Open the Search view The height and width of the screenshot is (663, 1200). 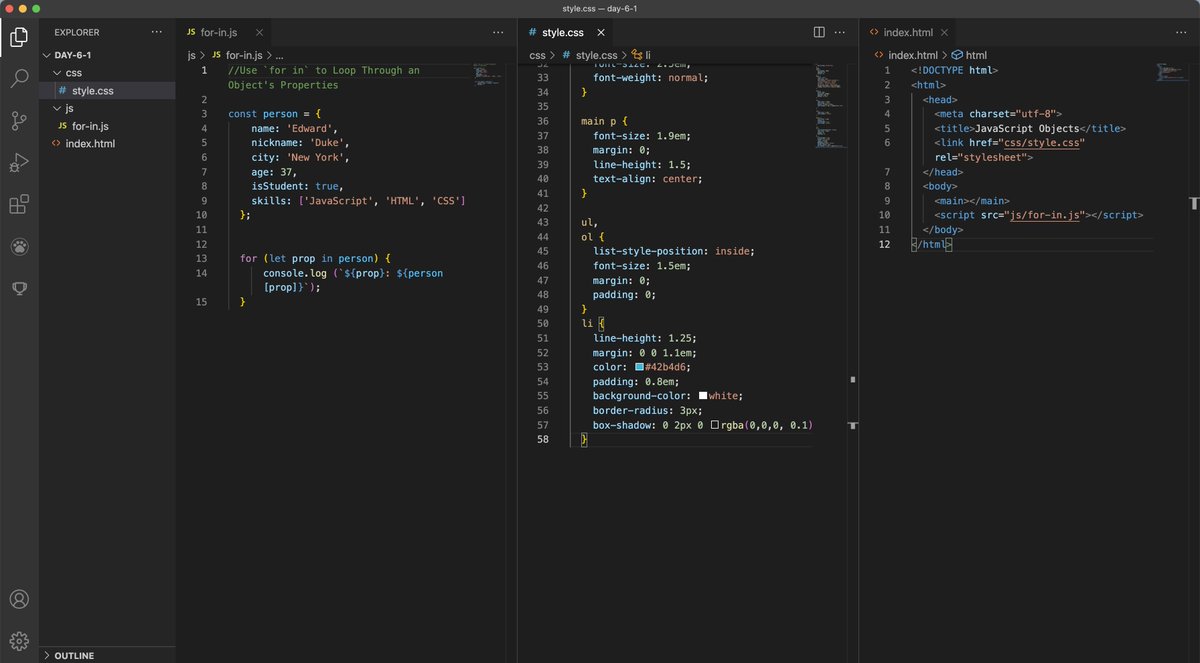[x=19, y=79]
